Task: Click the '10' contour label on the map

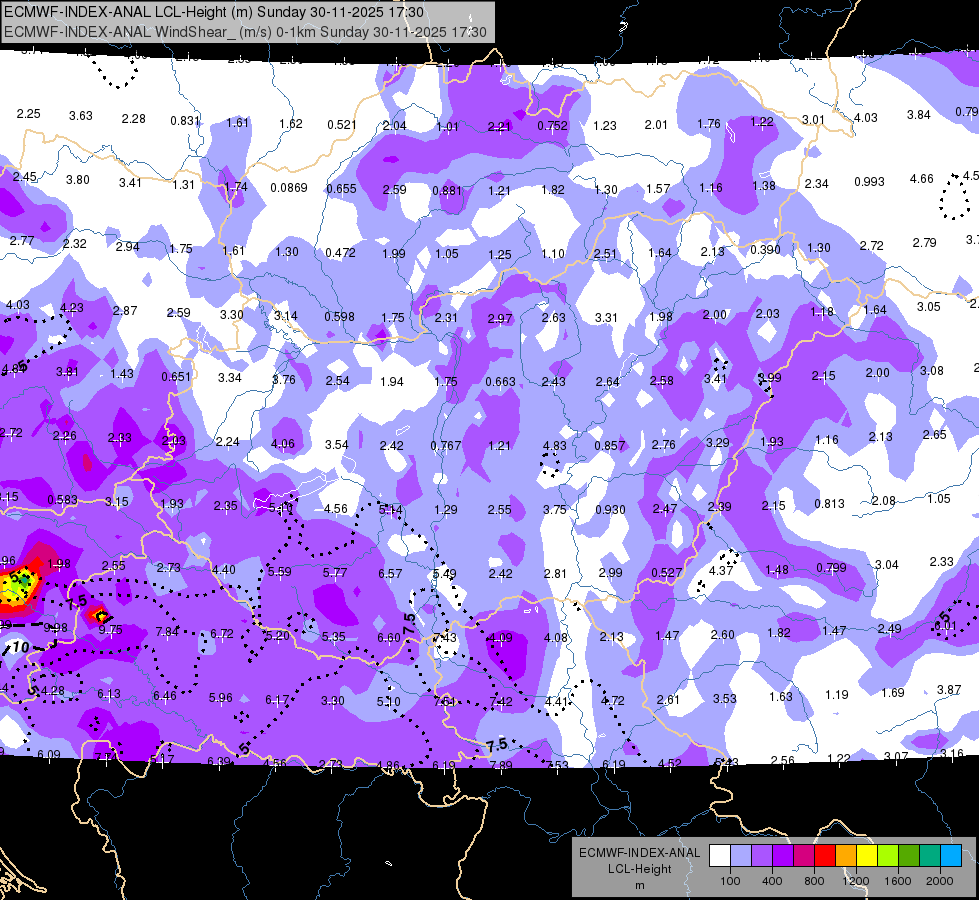Action: click(21, 647)
